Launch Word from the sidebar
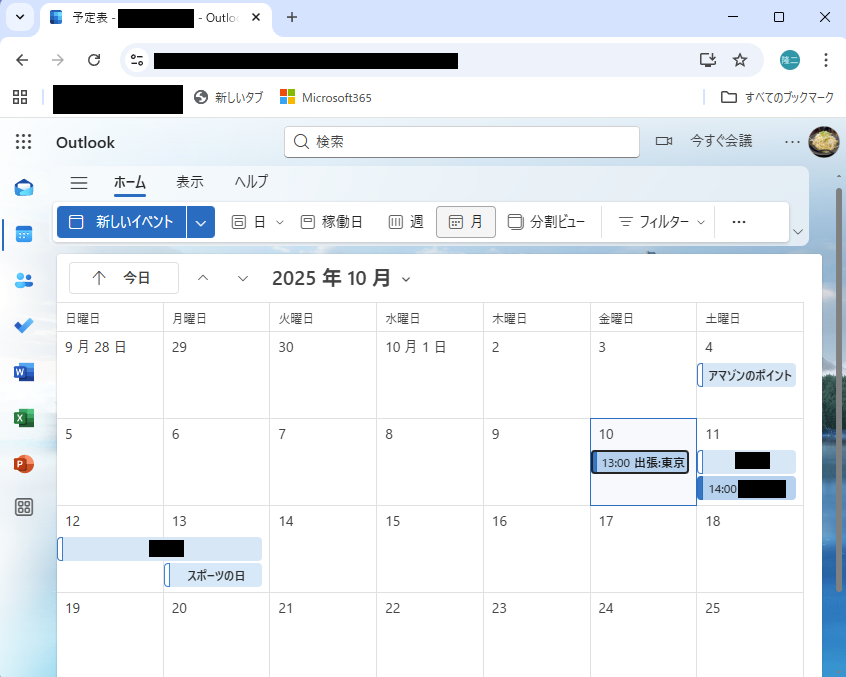 (x=23, y=372)
